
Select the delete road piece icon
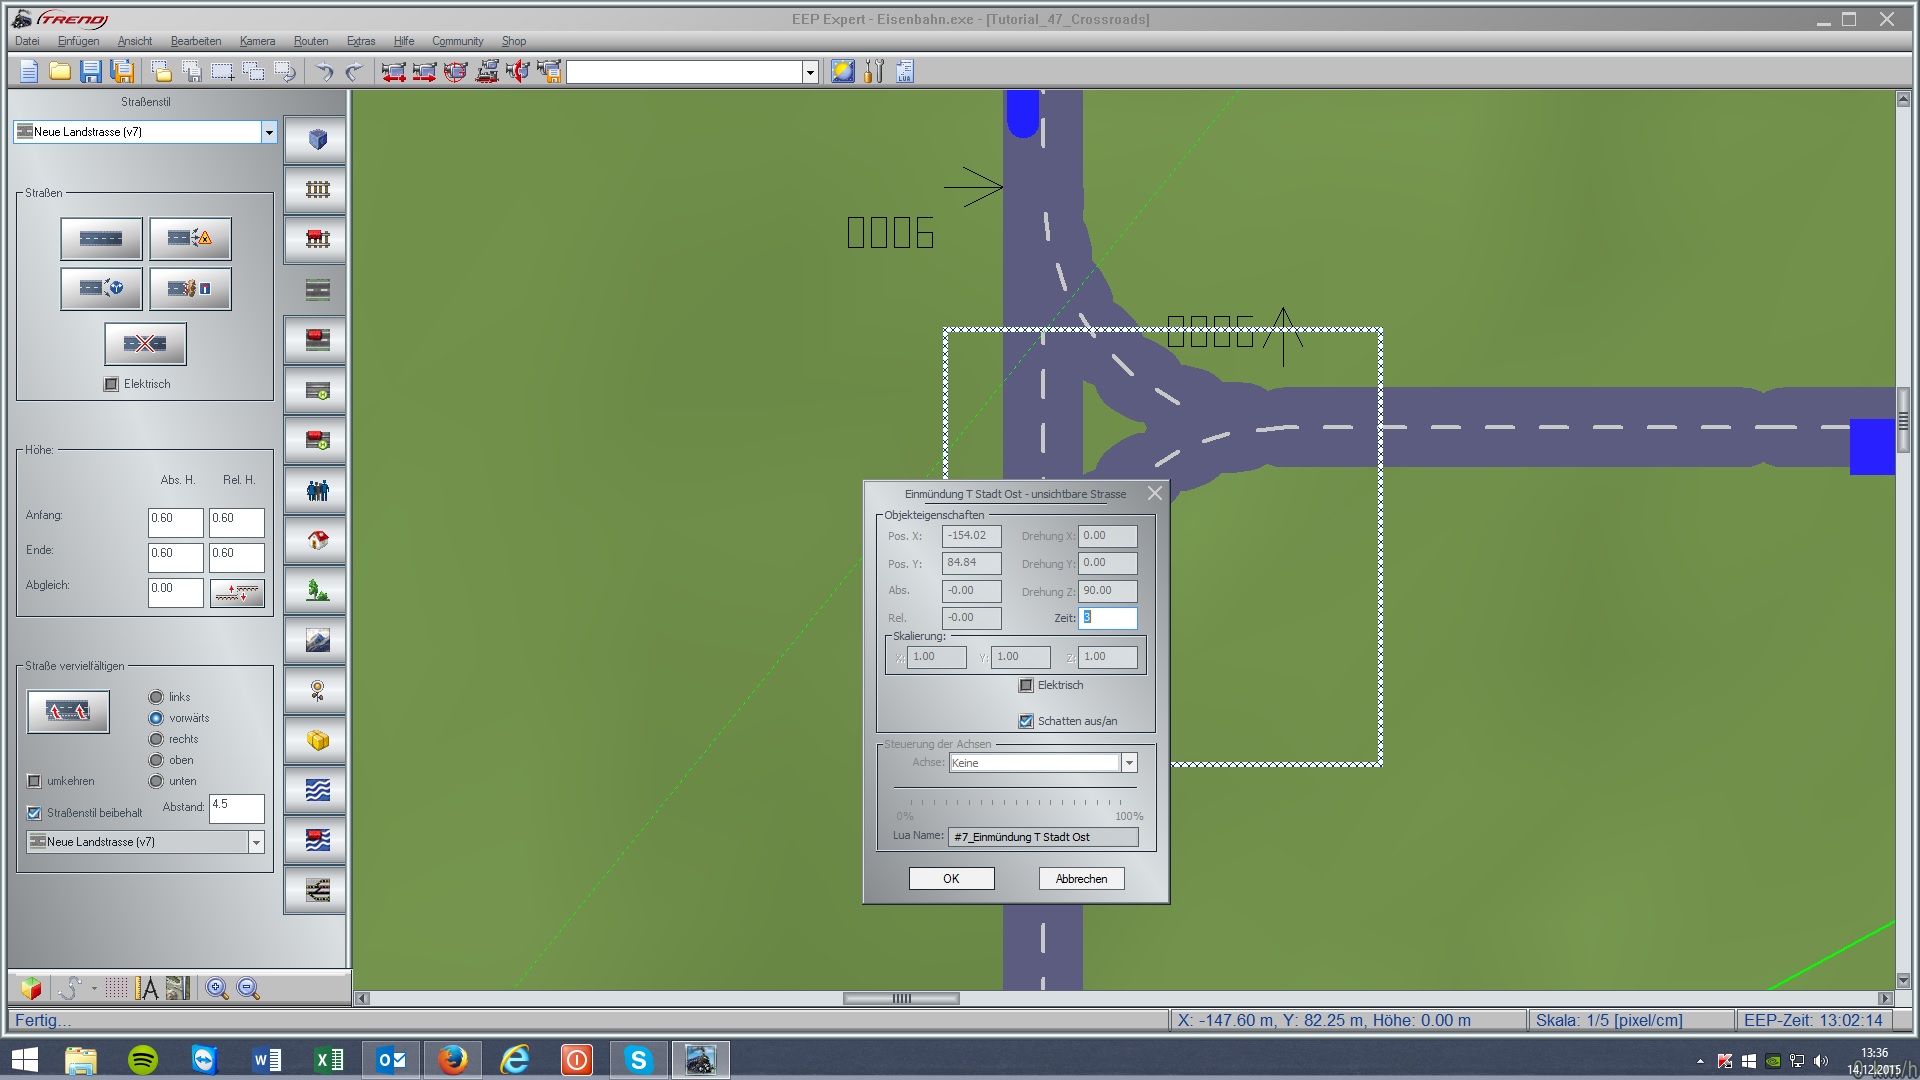point(145,344)
